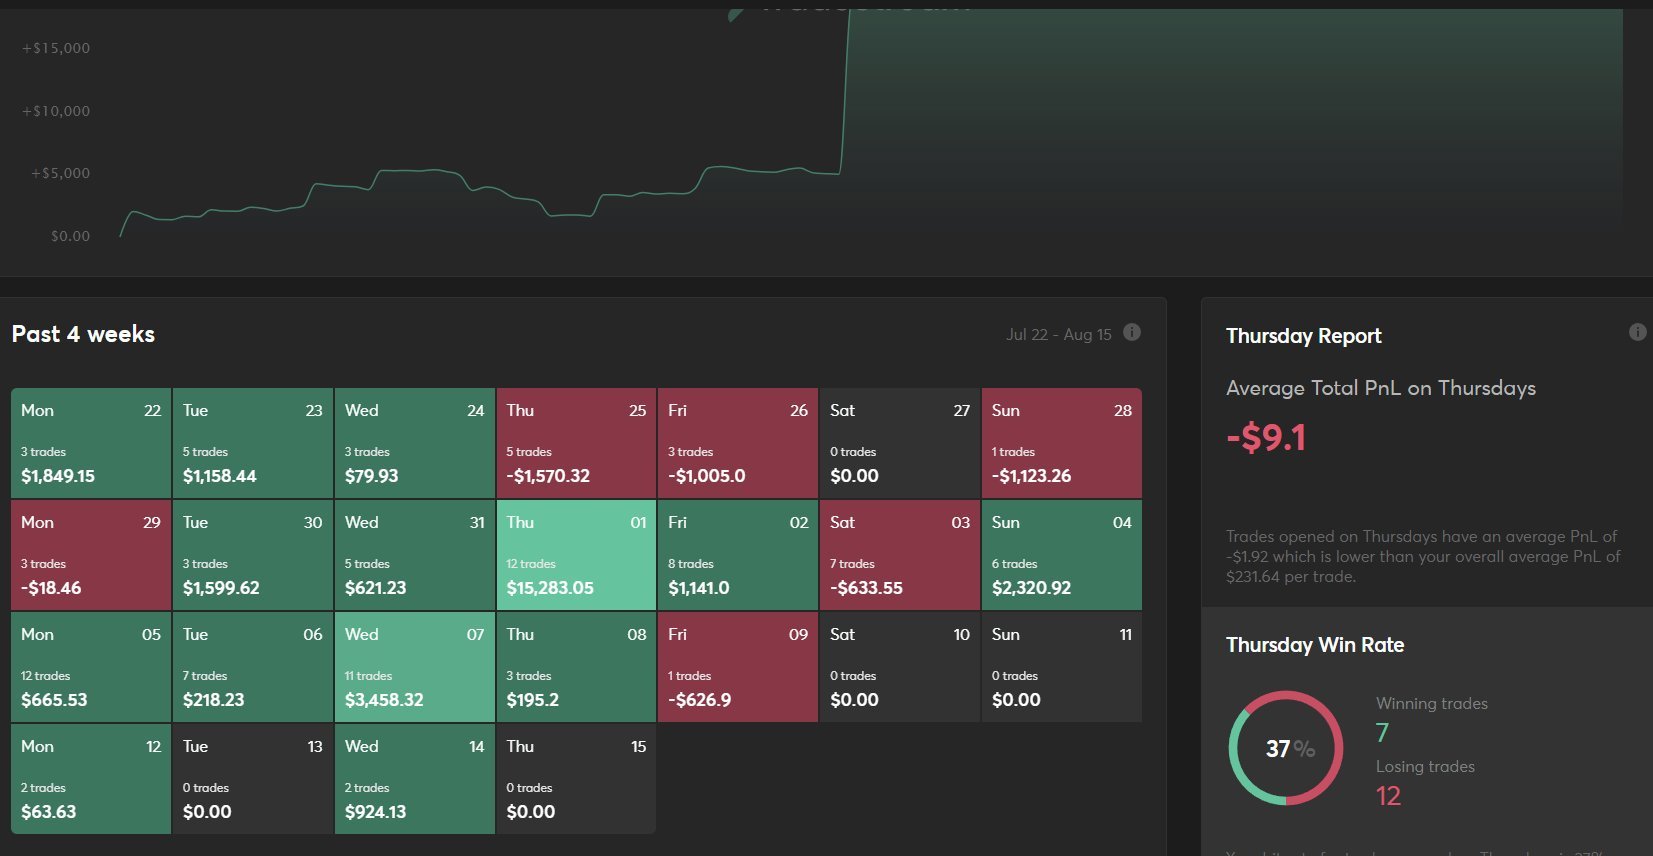Open Sun 11 cell with $0.00

(1062, 667)
